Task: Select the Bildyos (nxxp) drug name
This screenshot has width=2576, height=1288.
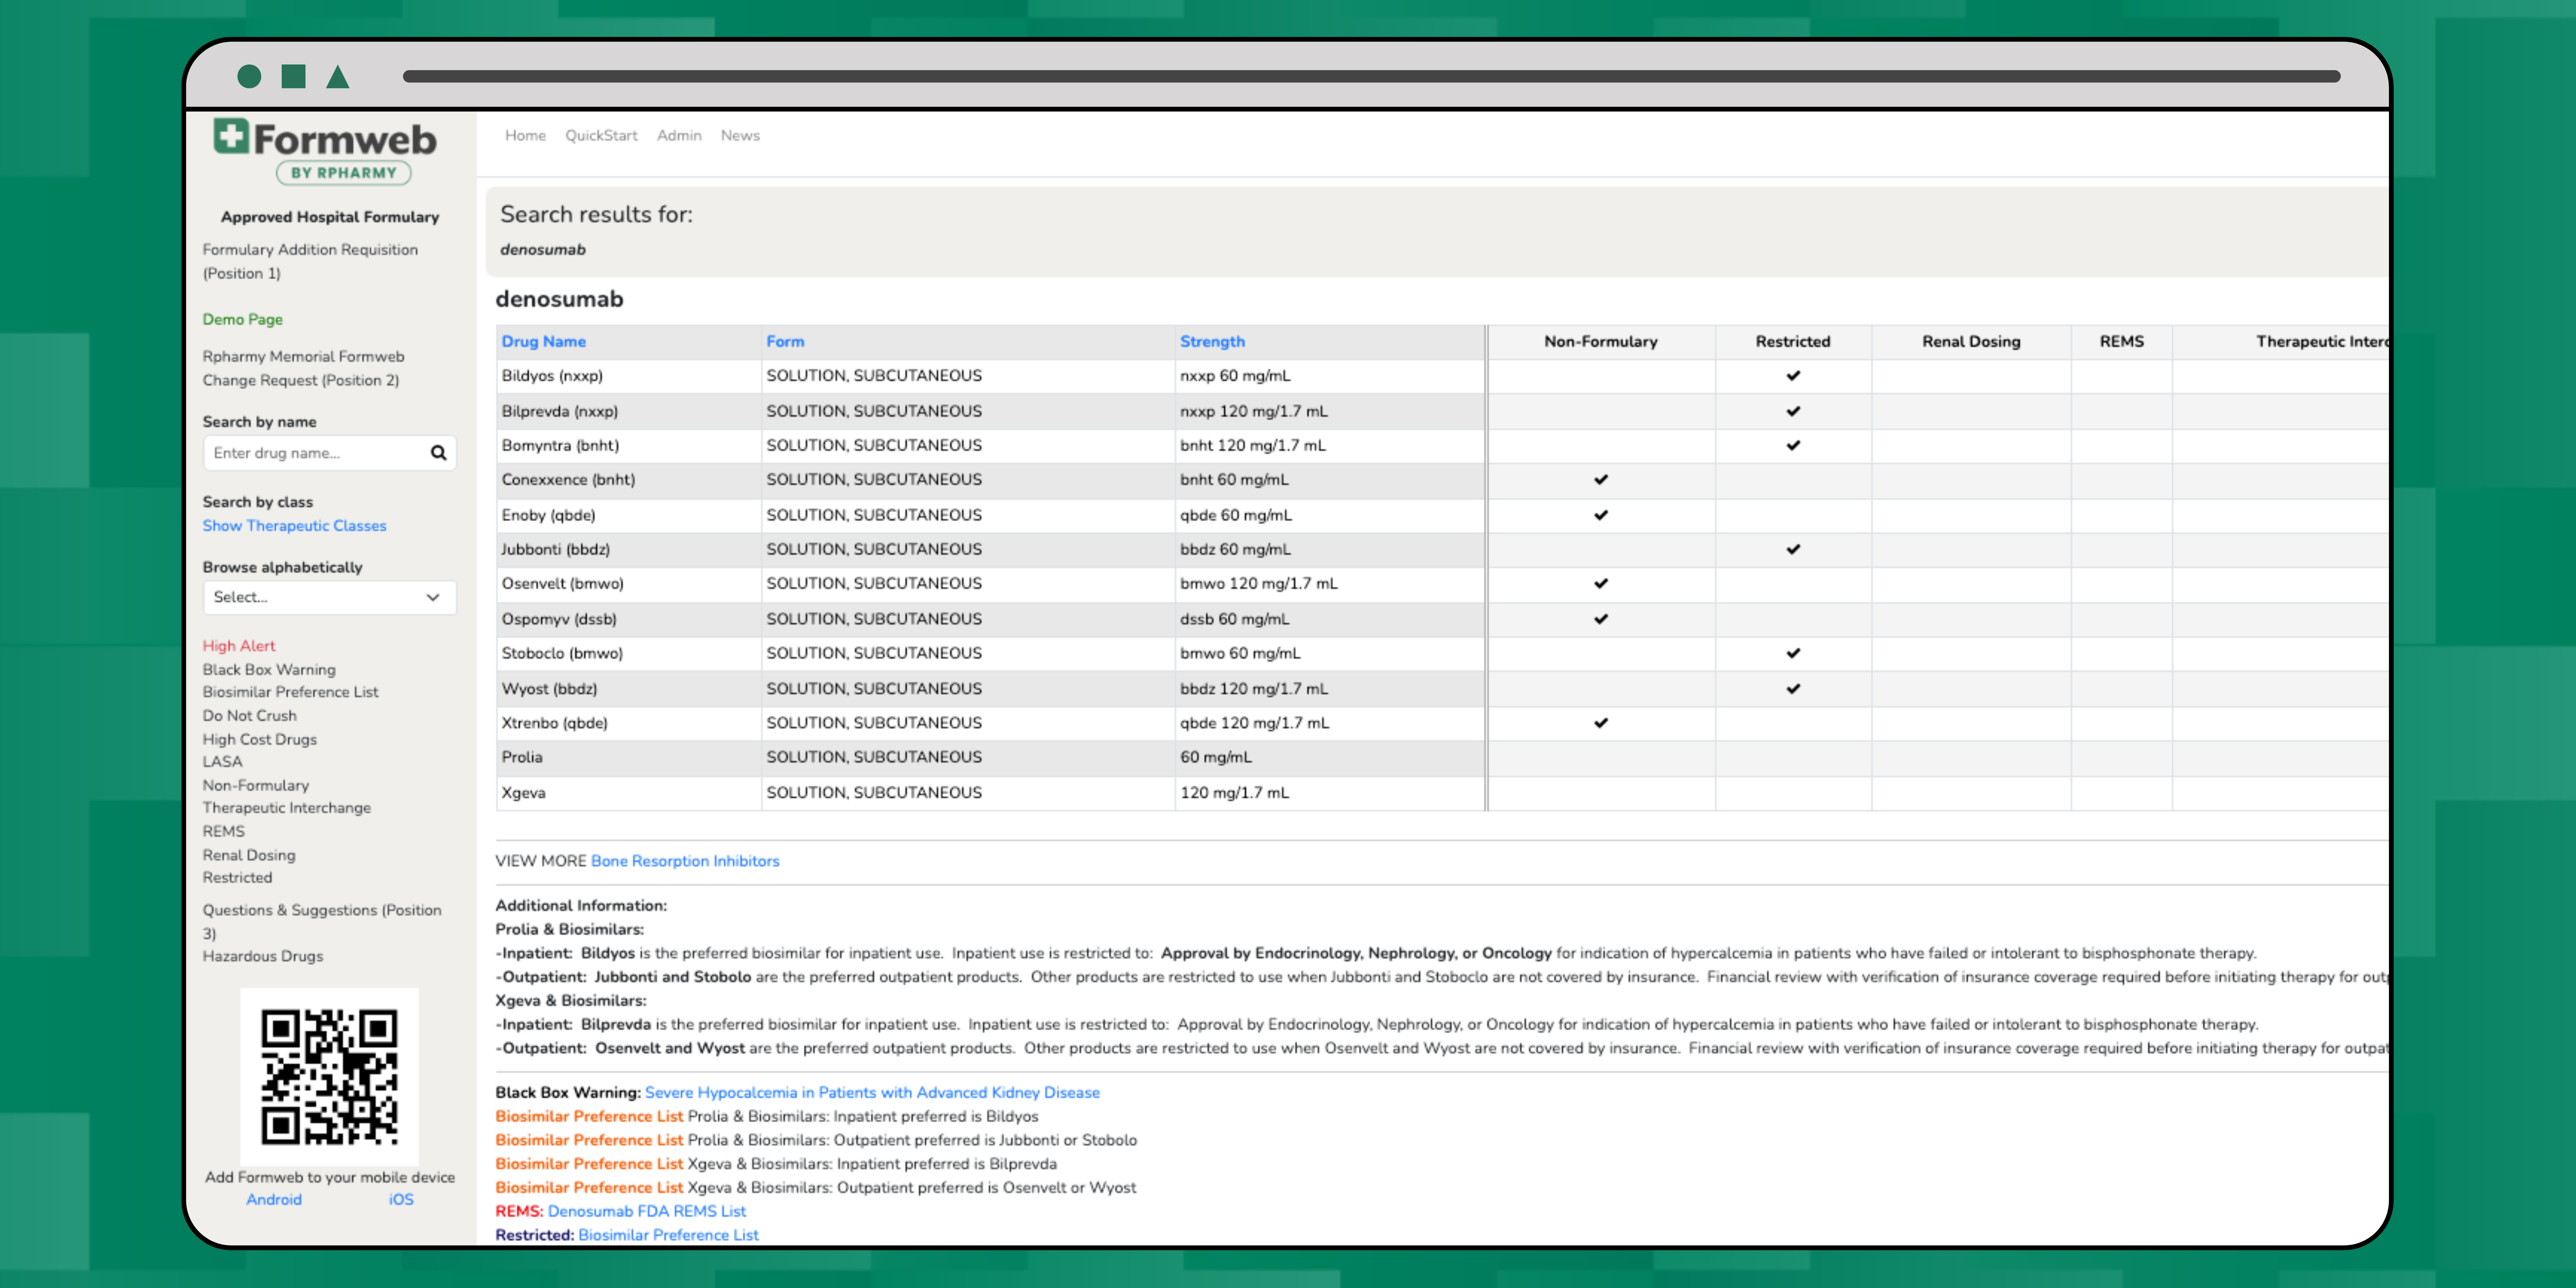Action: tap(552, 376)
